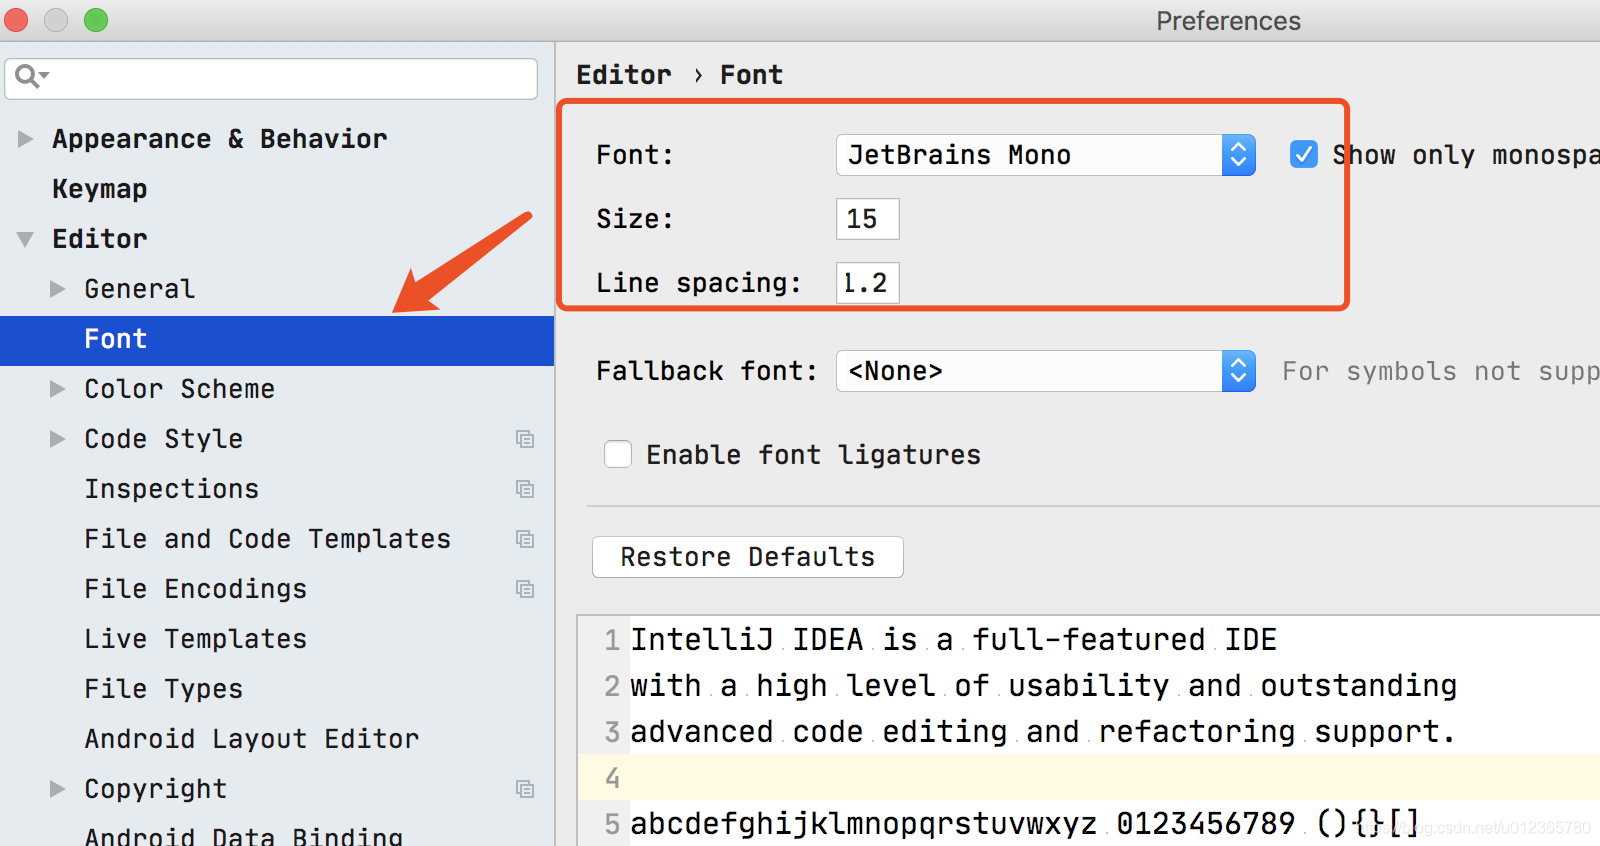Viewport: 1600px width, 846px height.
Task: Expand the Color Scheme node
Action: click(x=58, y=389)
